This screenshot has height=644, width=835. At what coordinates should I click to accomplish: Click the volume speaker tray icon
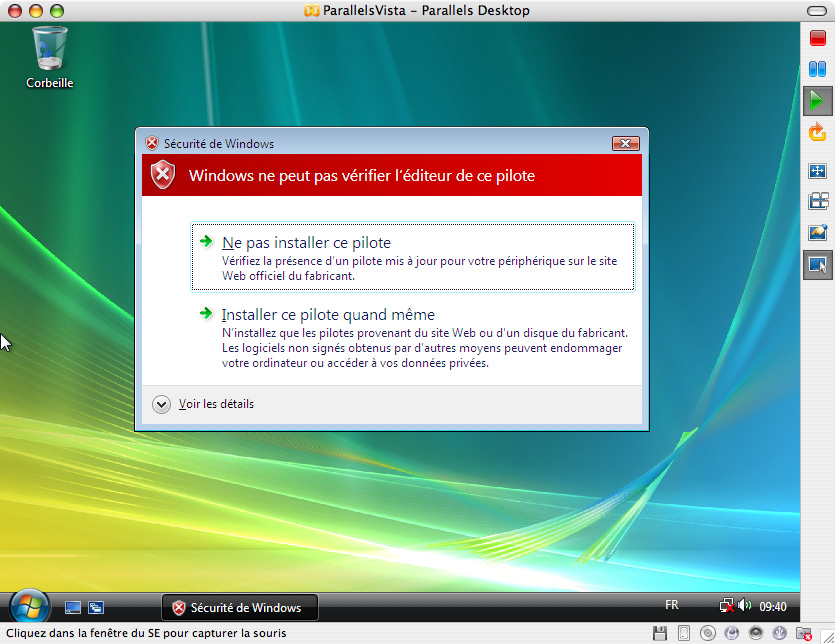[x=744, y=605]
